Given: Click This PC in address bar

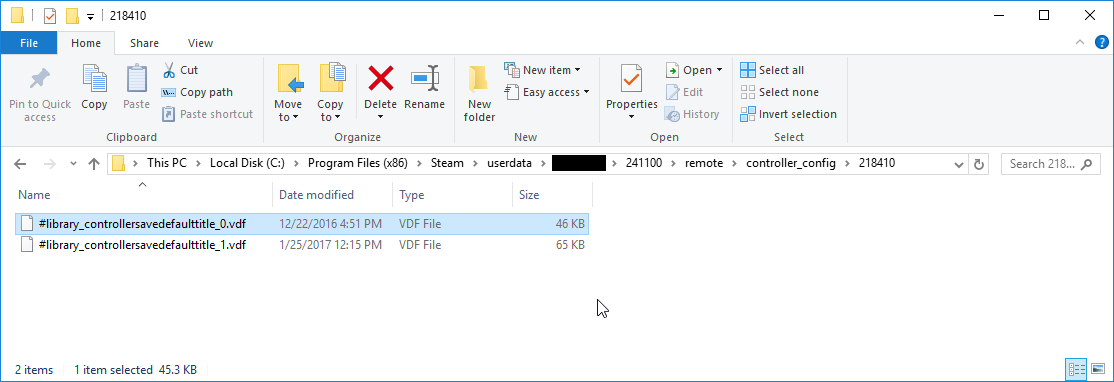Looking at the screenshot, I should tap(167, 163).
